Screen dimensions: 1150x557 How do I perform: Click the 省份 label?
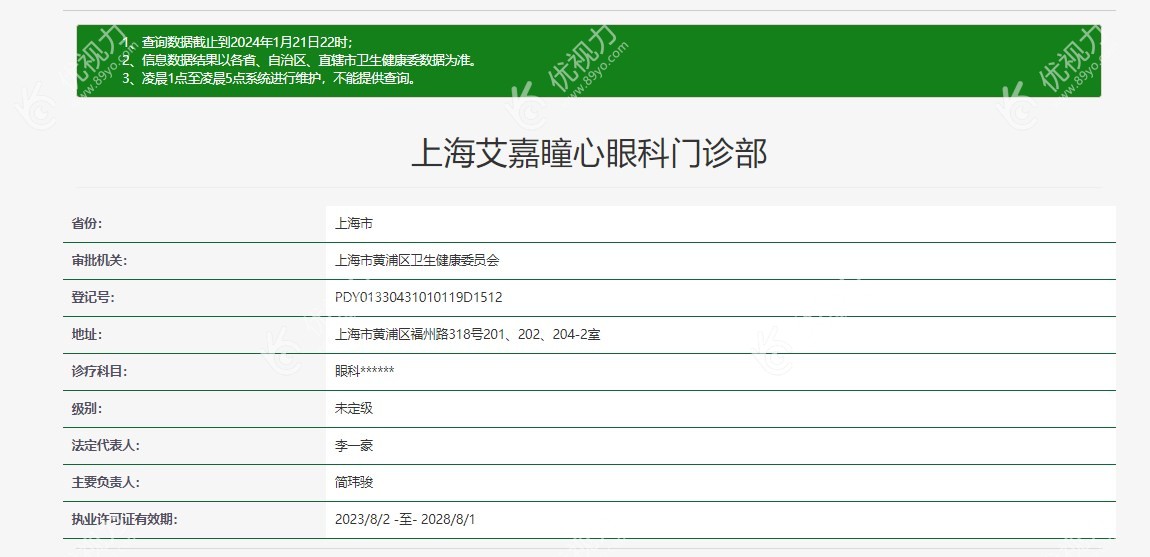tap(87, 224)
